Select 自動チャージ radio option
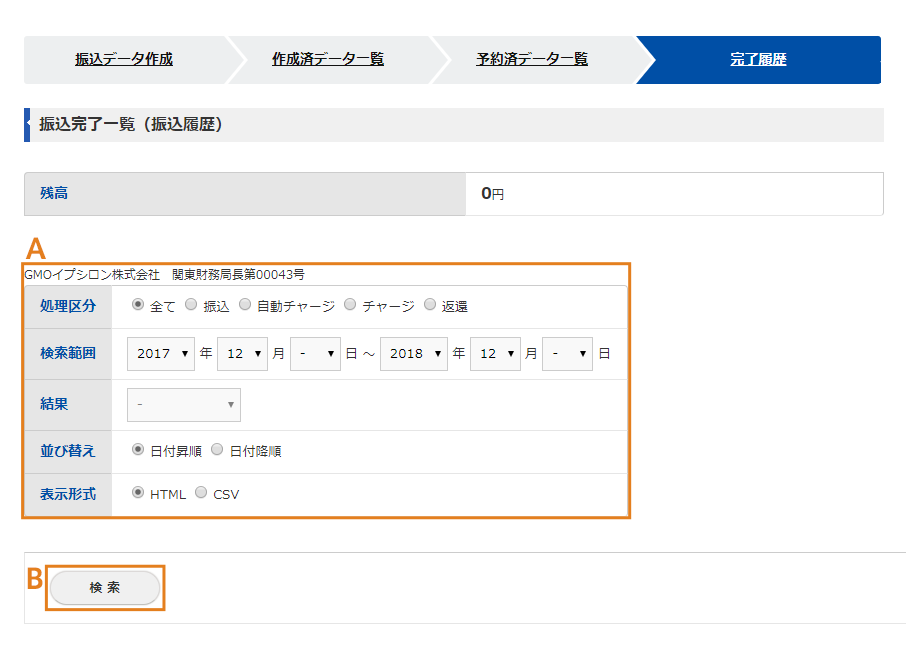The image size is (910, 650). (x=245, y=305)
